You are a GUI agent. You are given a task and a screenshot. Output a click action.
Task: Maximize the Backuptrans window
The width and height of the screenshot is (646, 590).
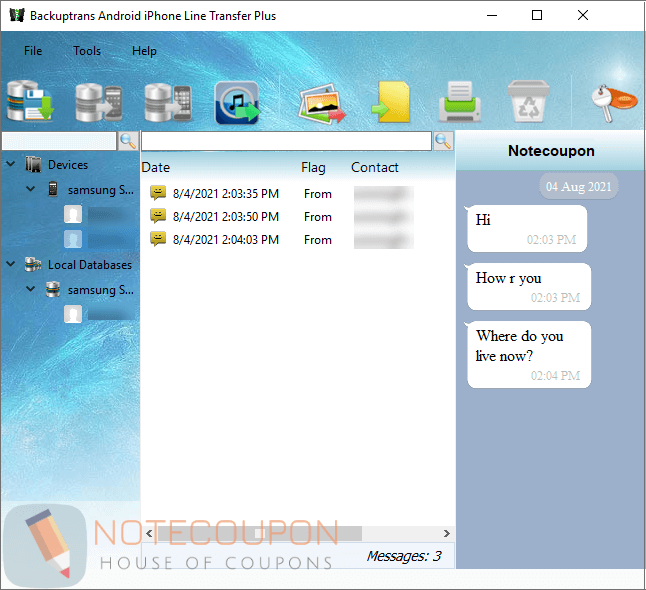(x=537, y=15)
